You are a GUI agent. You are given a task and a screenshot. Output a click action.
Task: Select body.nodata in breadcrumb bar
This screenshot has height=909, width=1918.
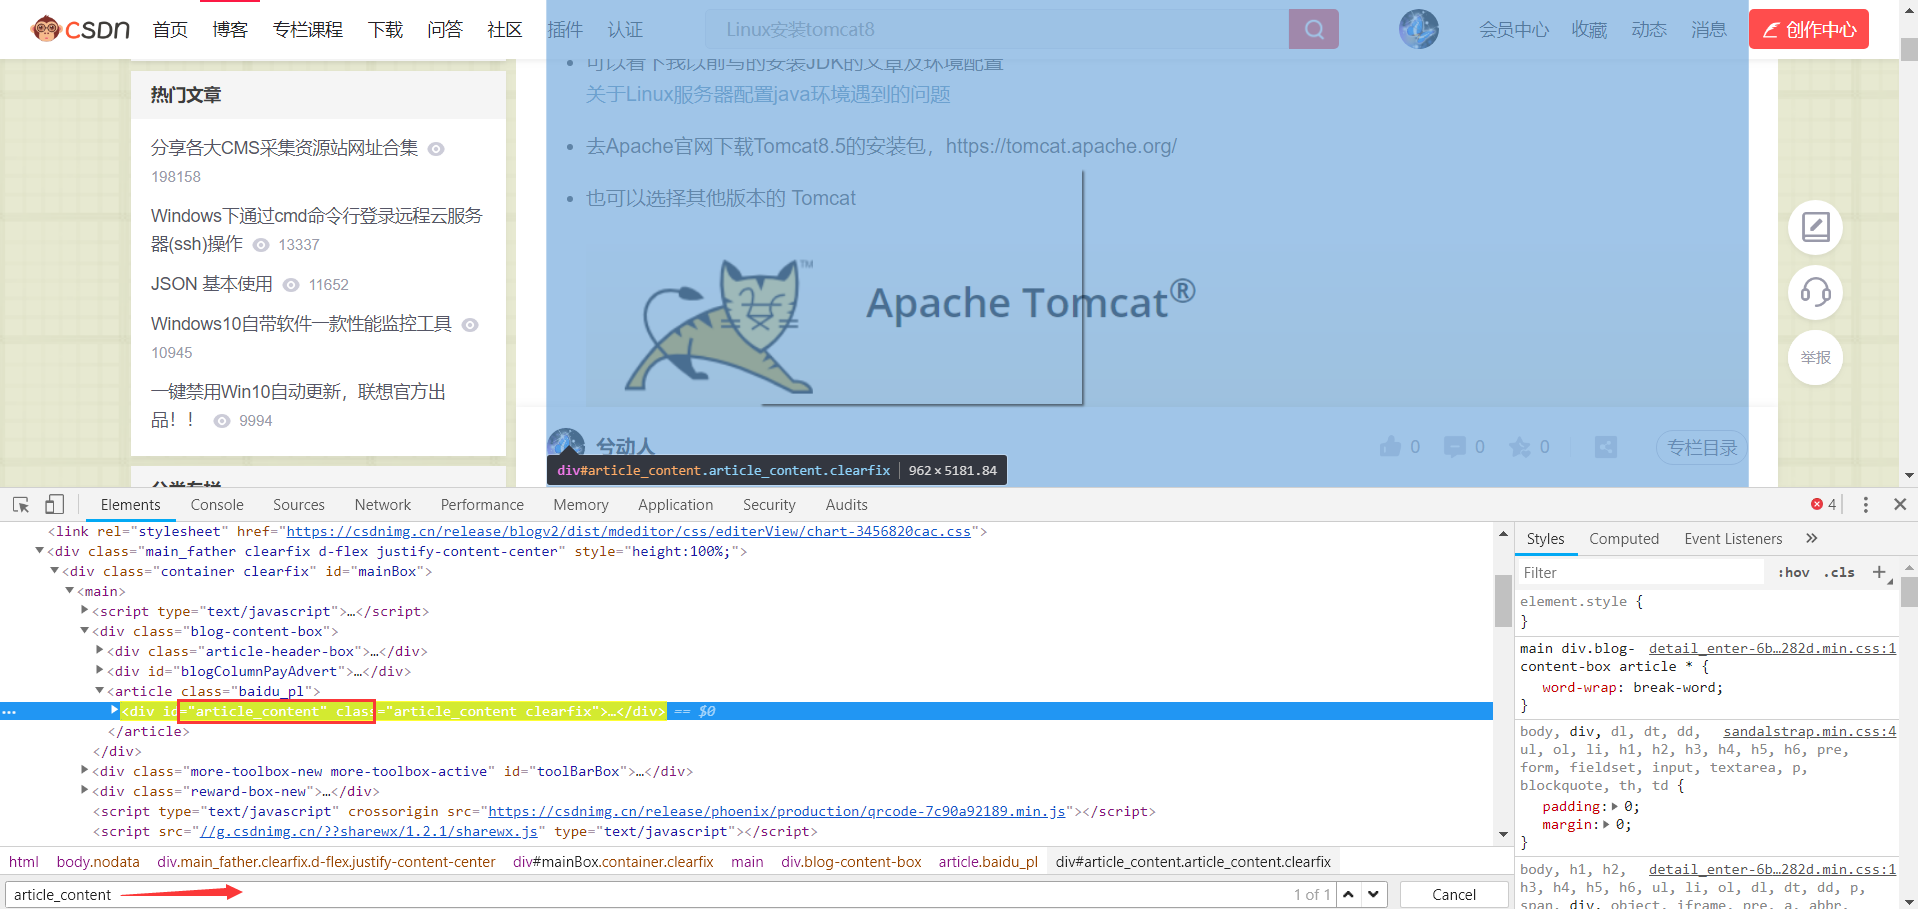pyautogui.click(x=98, y=862)
